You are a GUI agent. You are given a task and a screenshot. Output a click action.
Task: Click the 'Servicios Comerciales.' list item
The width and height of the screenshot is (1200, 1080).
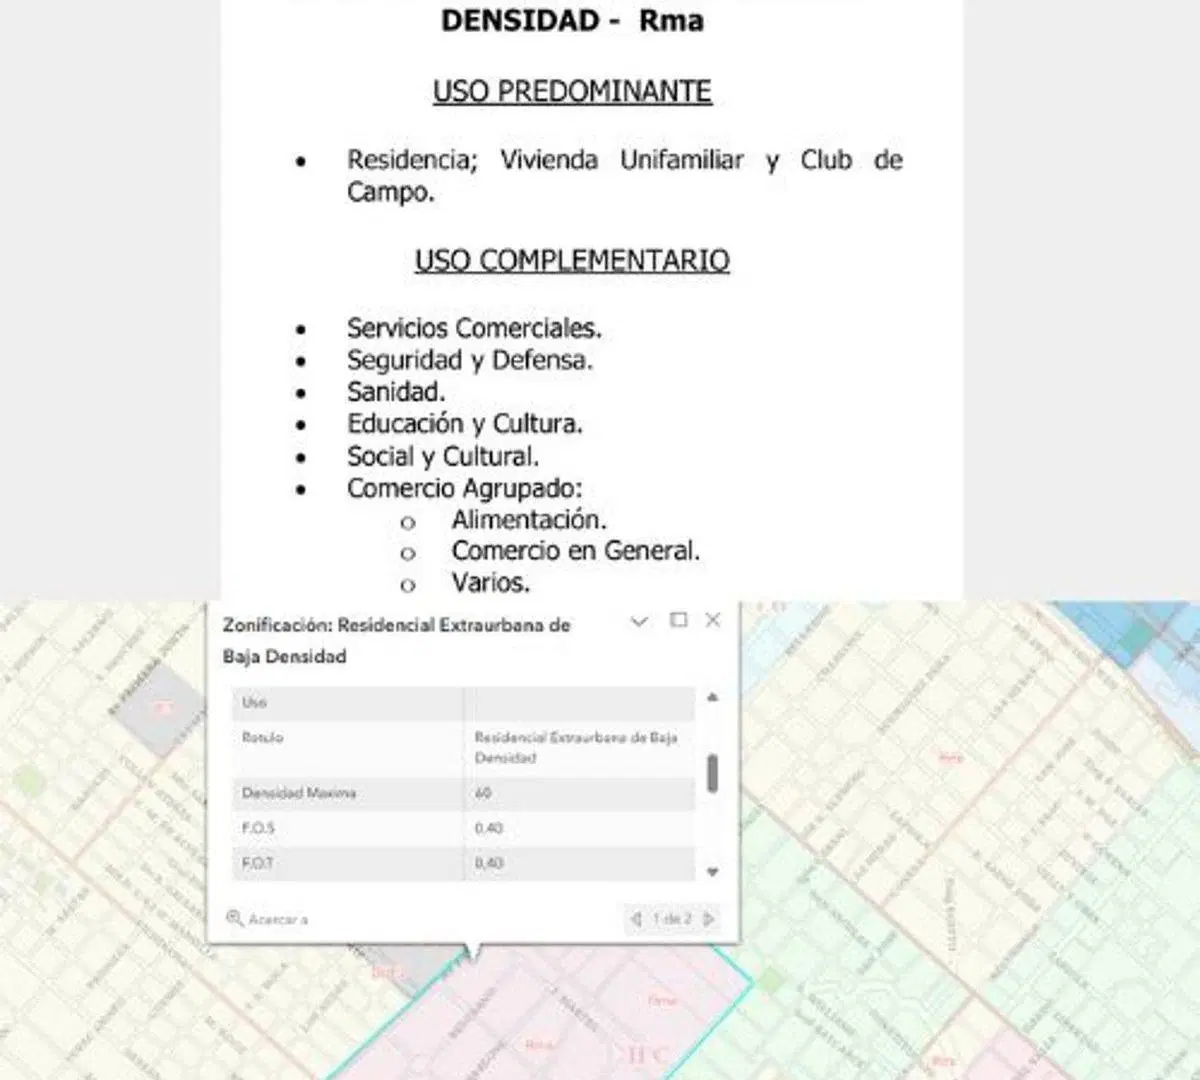pyautogui.click(x=474, y=328)
